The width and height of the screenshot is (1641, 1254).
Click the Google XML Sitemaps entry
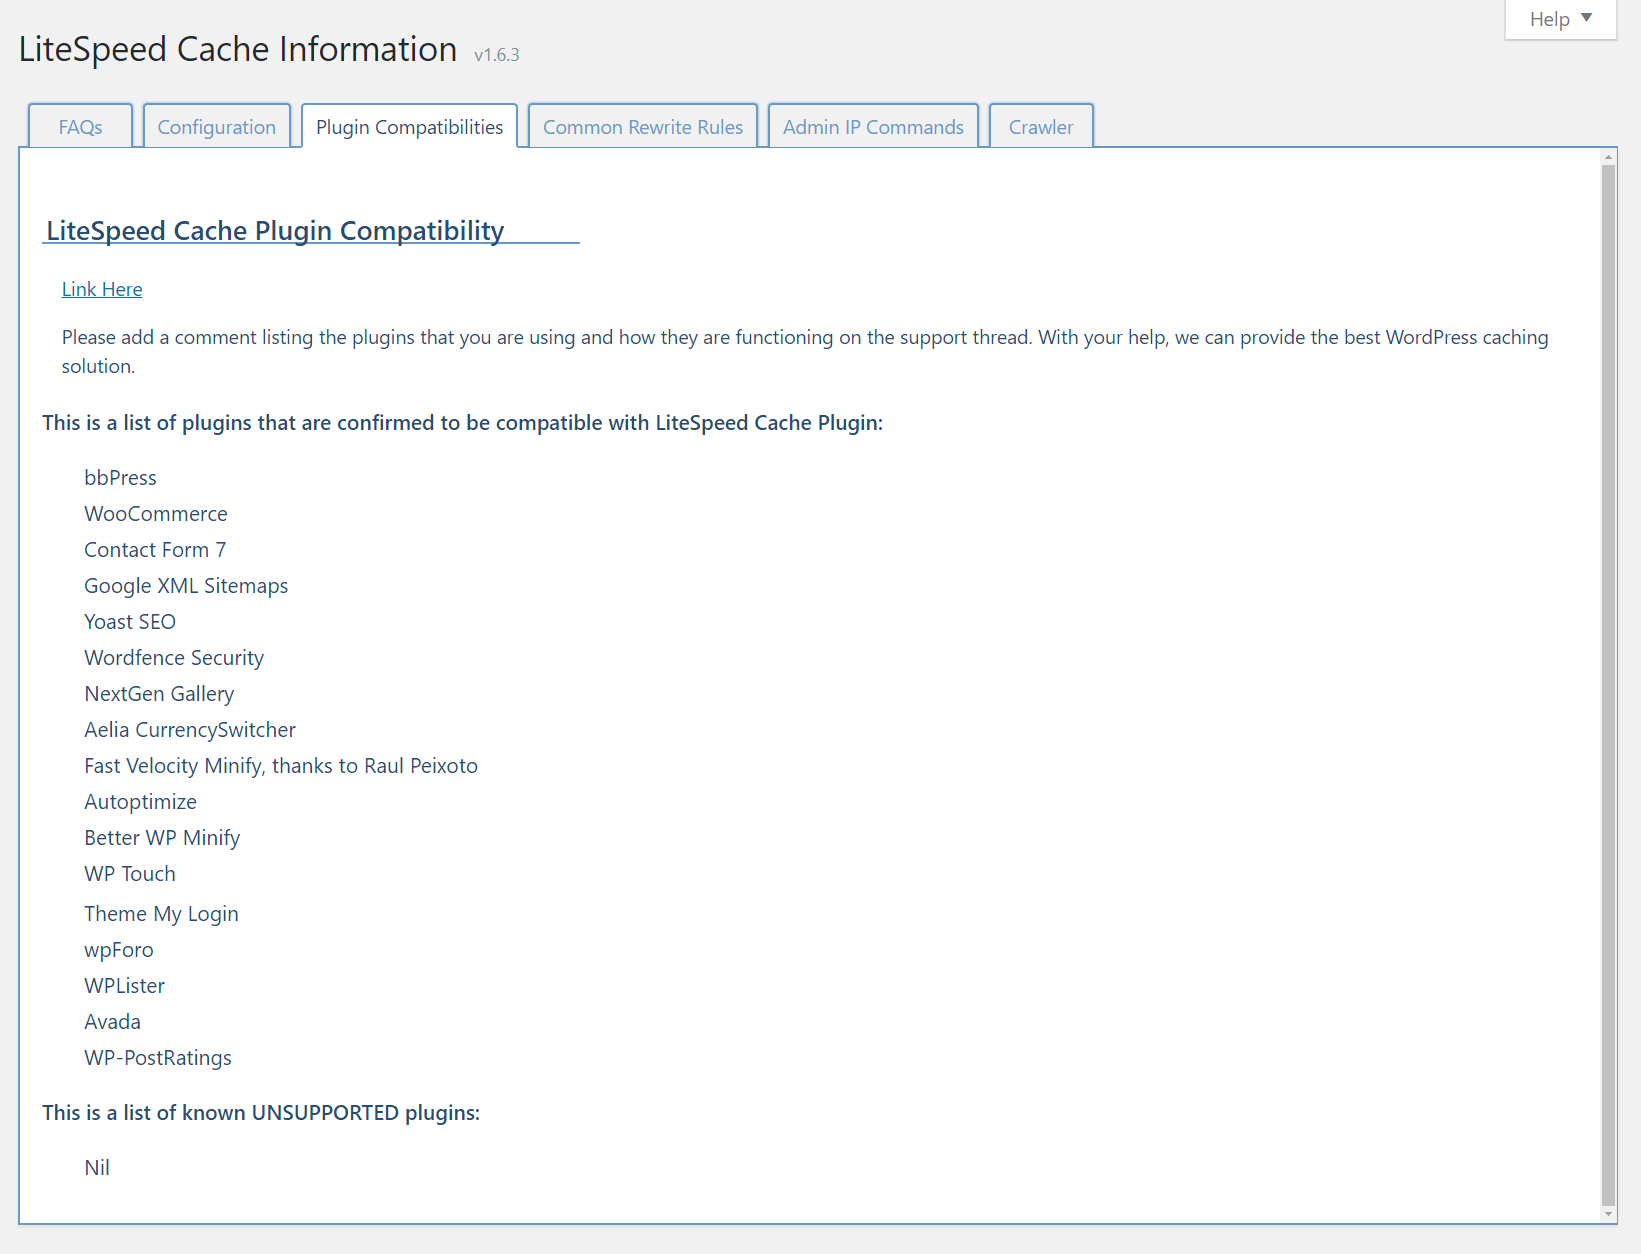point(186,586)
